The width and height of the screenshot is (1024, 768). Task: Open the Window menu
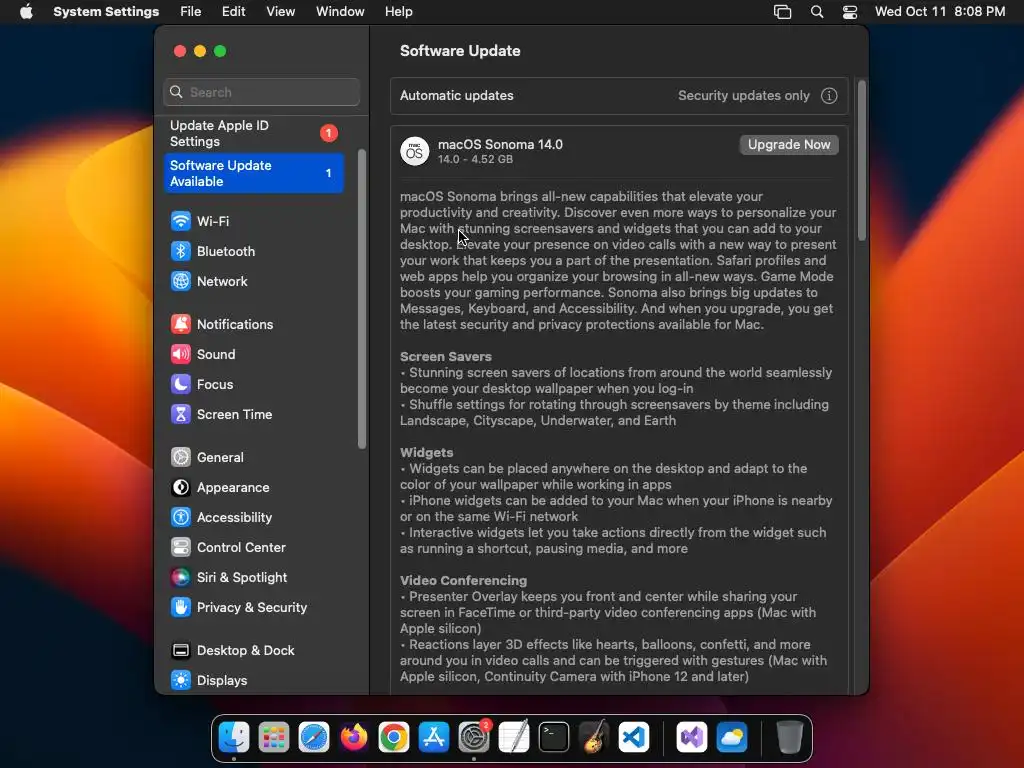coord(340,12)
